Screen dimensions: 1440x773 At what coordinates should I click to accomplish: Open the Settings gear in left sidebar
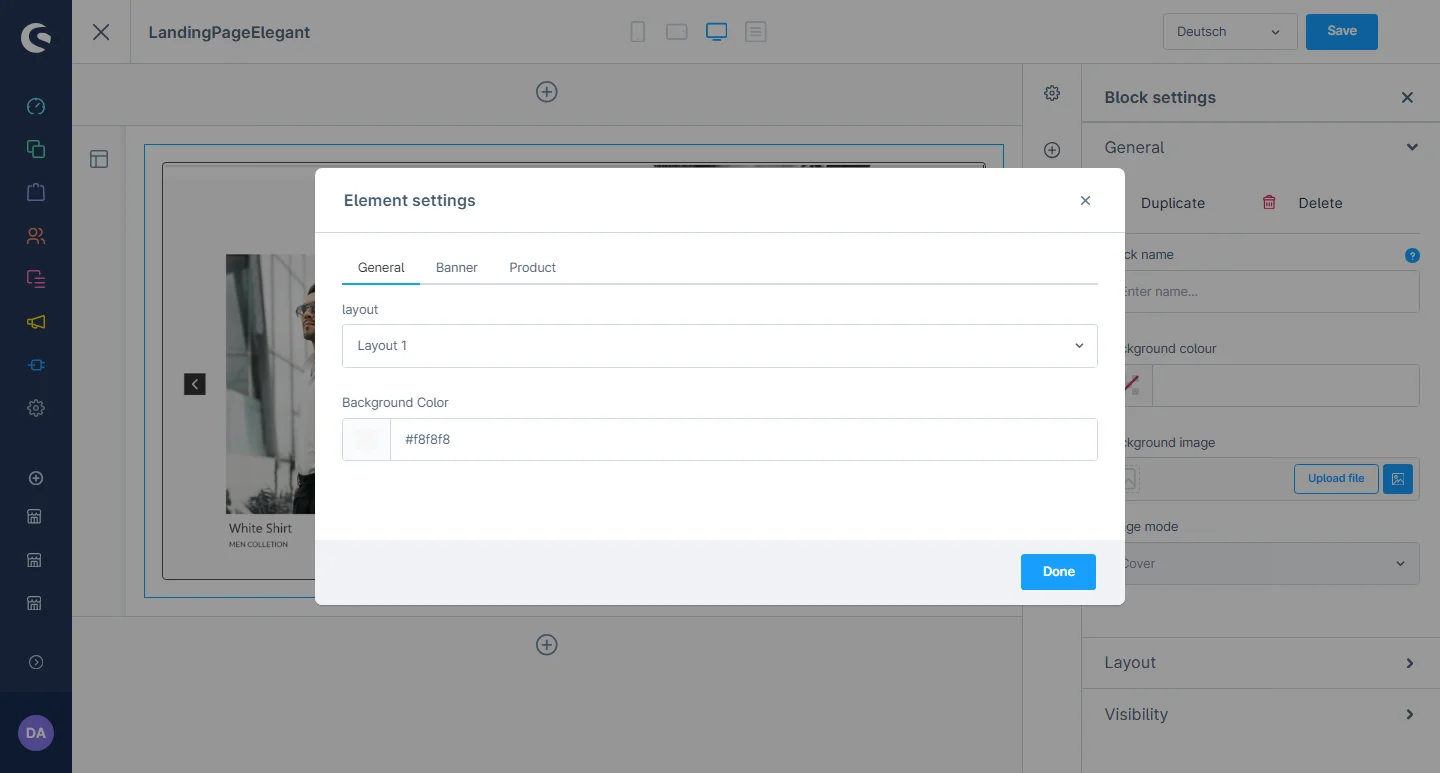pos(36,408)
